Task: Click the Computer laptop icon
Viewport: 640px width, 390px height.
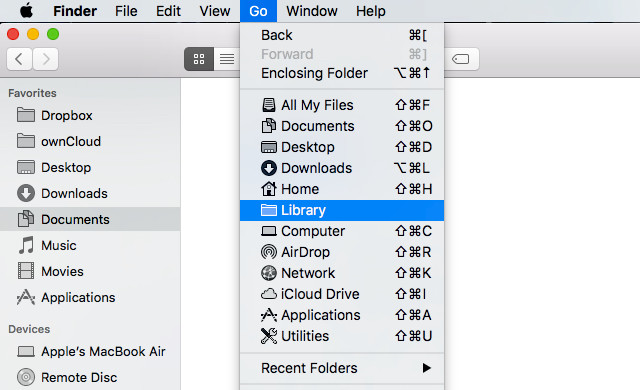Action: 269,231
